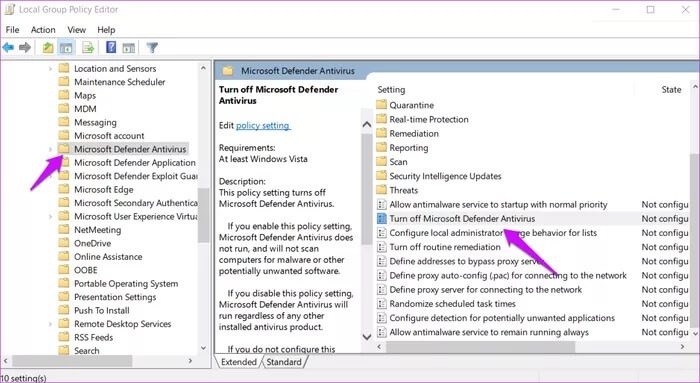Select Microsoft Defender Application Guard tree item

(135, 162)
